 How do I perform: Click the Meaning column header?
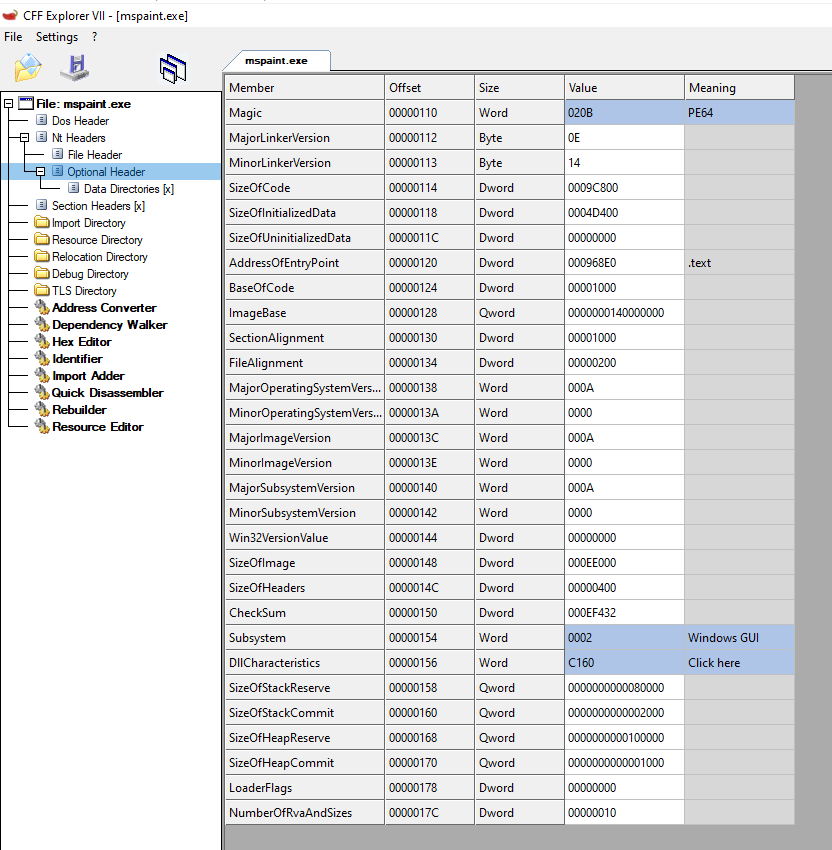coord(740,87)
